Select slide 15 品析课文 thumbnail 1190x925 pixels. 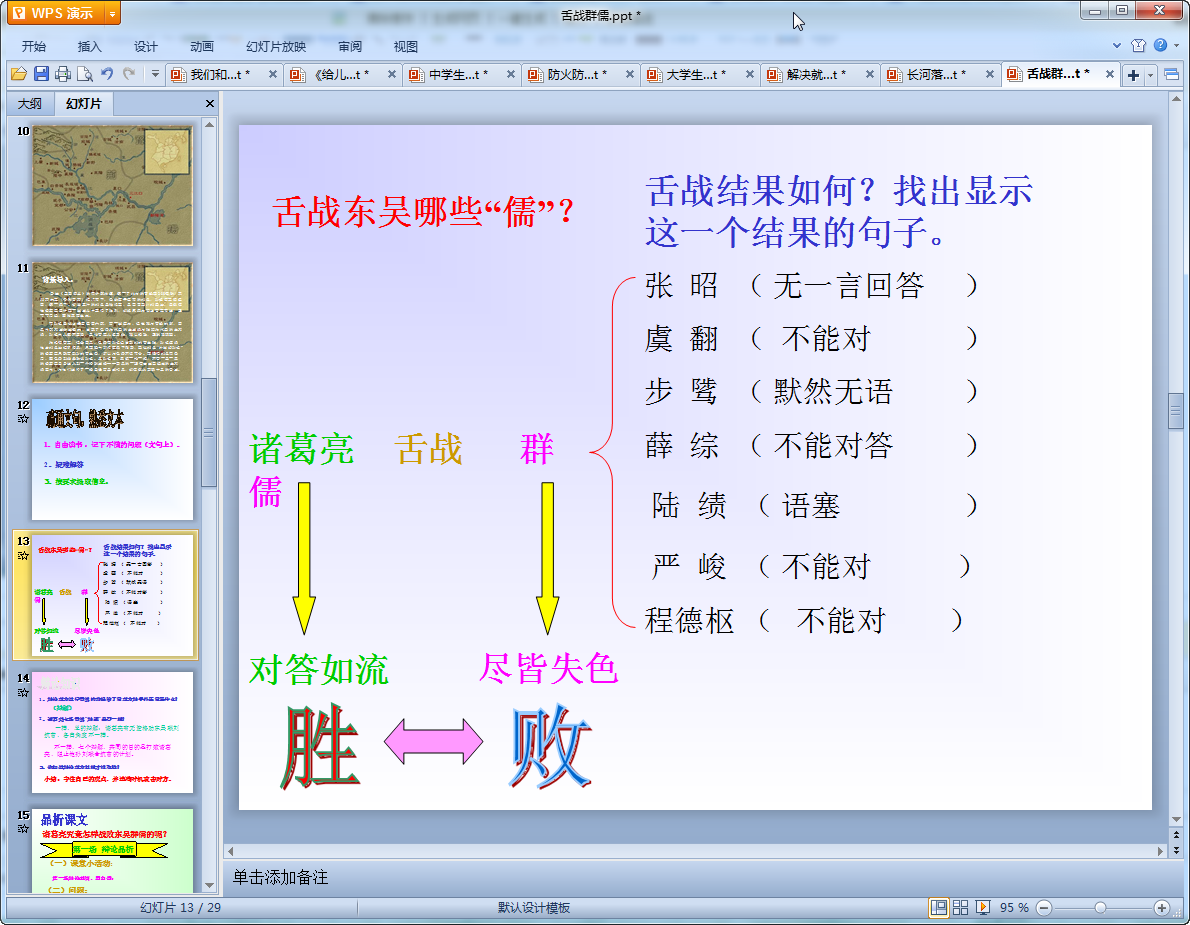point(112,851)
